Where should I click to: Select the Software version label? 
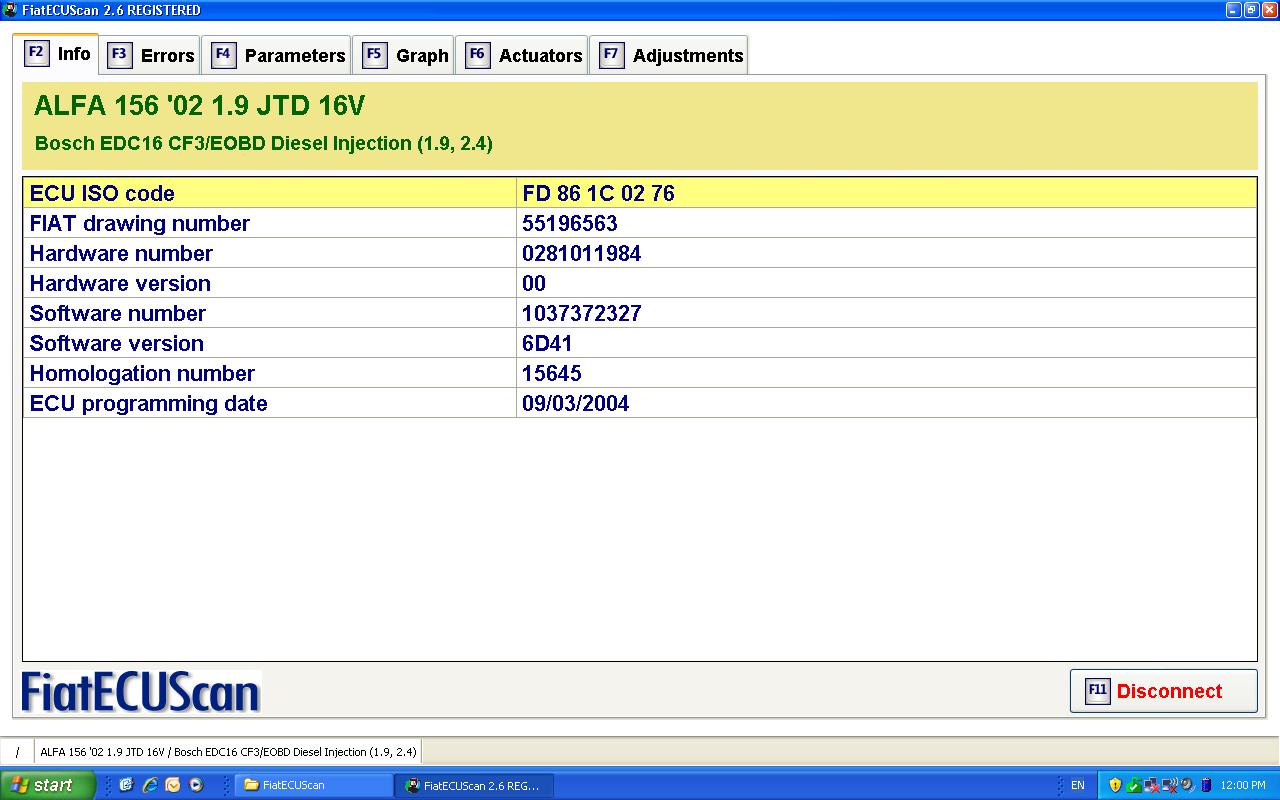(x=117, y=343)
